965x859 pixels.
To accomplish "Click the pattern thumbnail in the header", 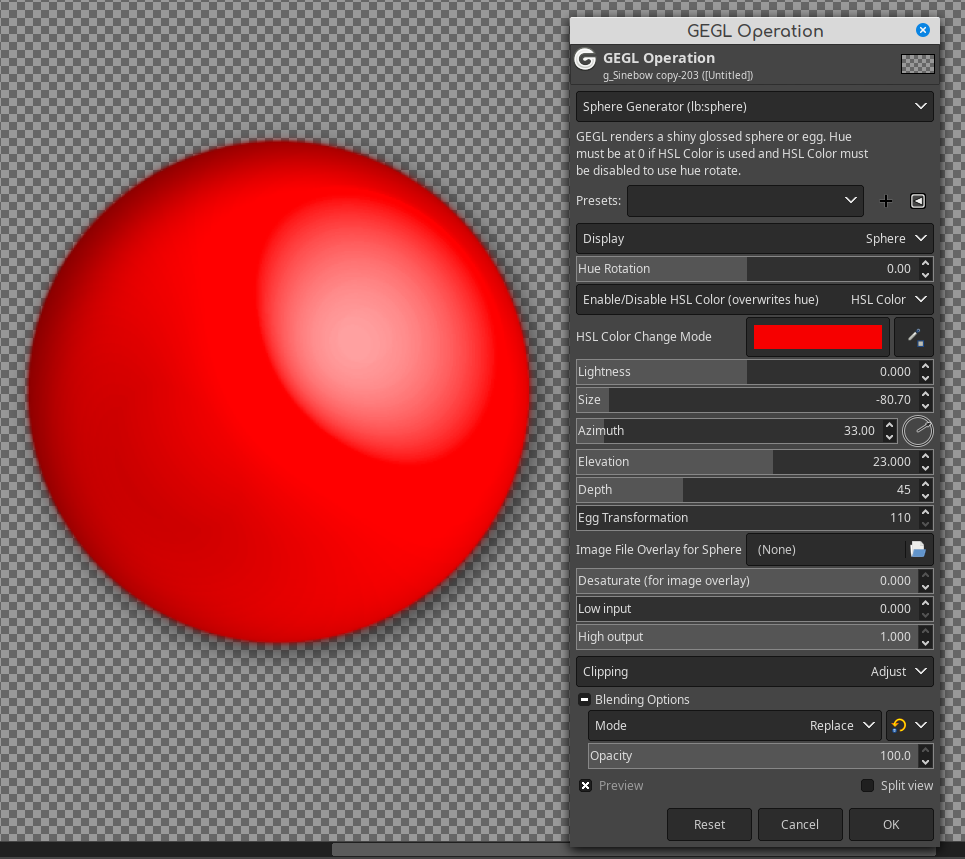I will tap(917, 63).
